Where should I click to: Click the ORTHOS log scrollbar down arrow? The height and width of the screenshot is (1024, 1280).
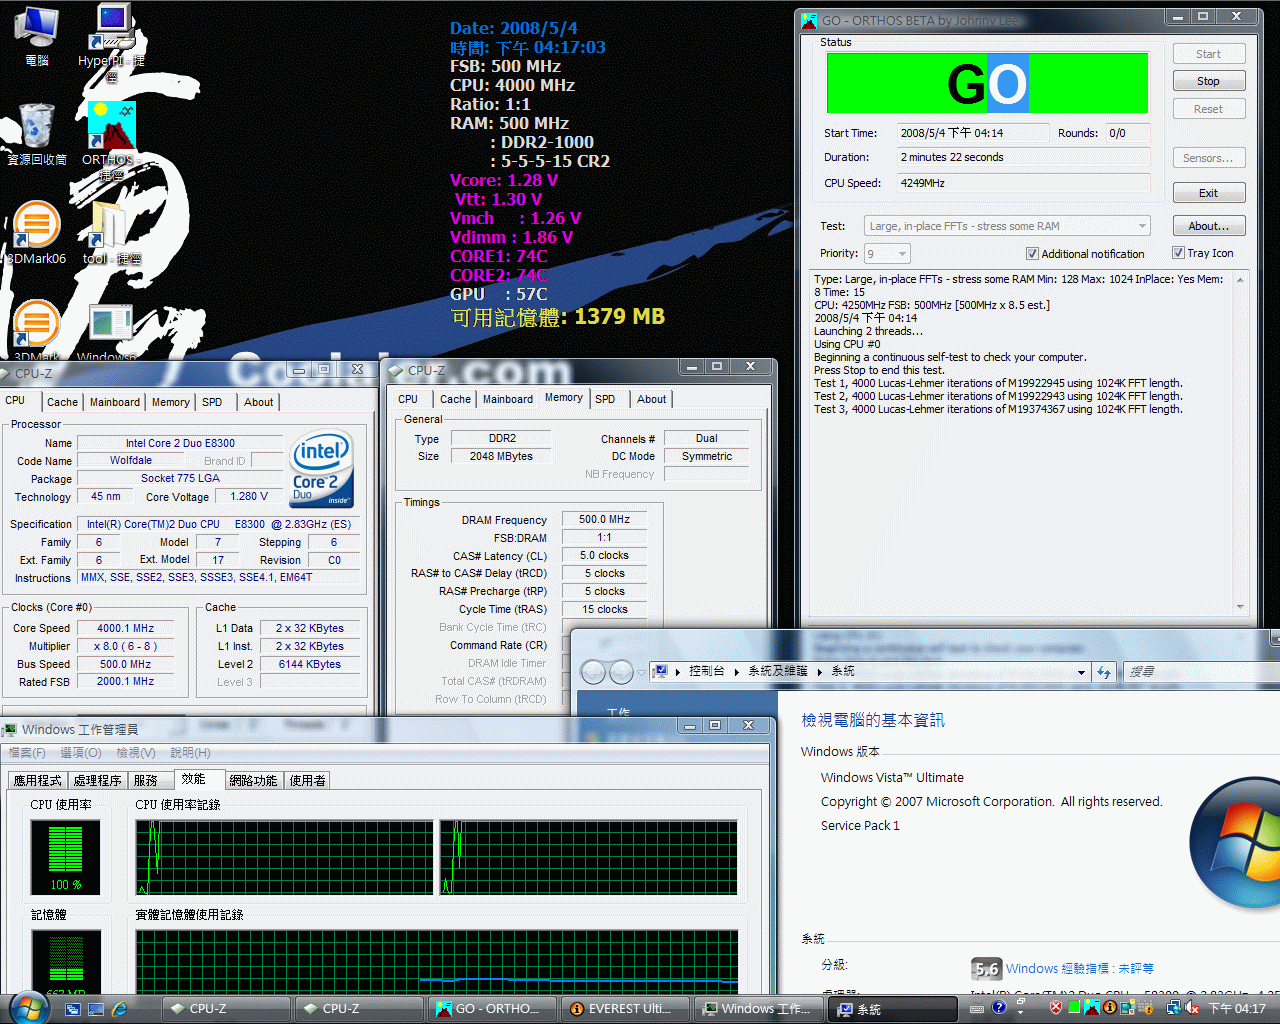click(x=1240, y=607)
